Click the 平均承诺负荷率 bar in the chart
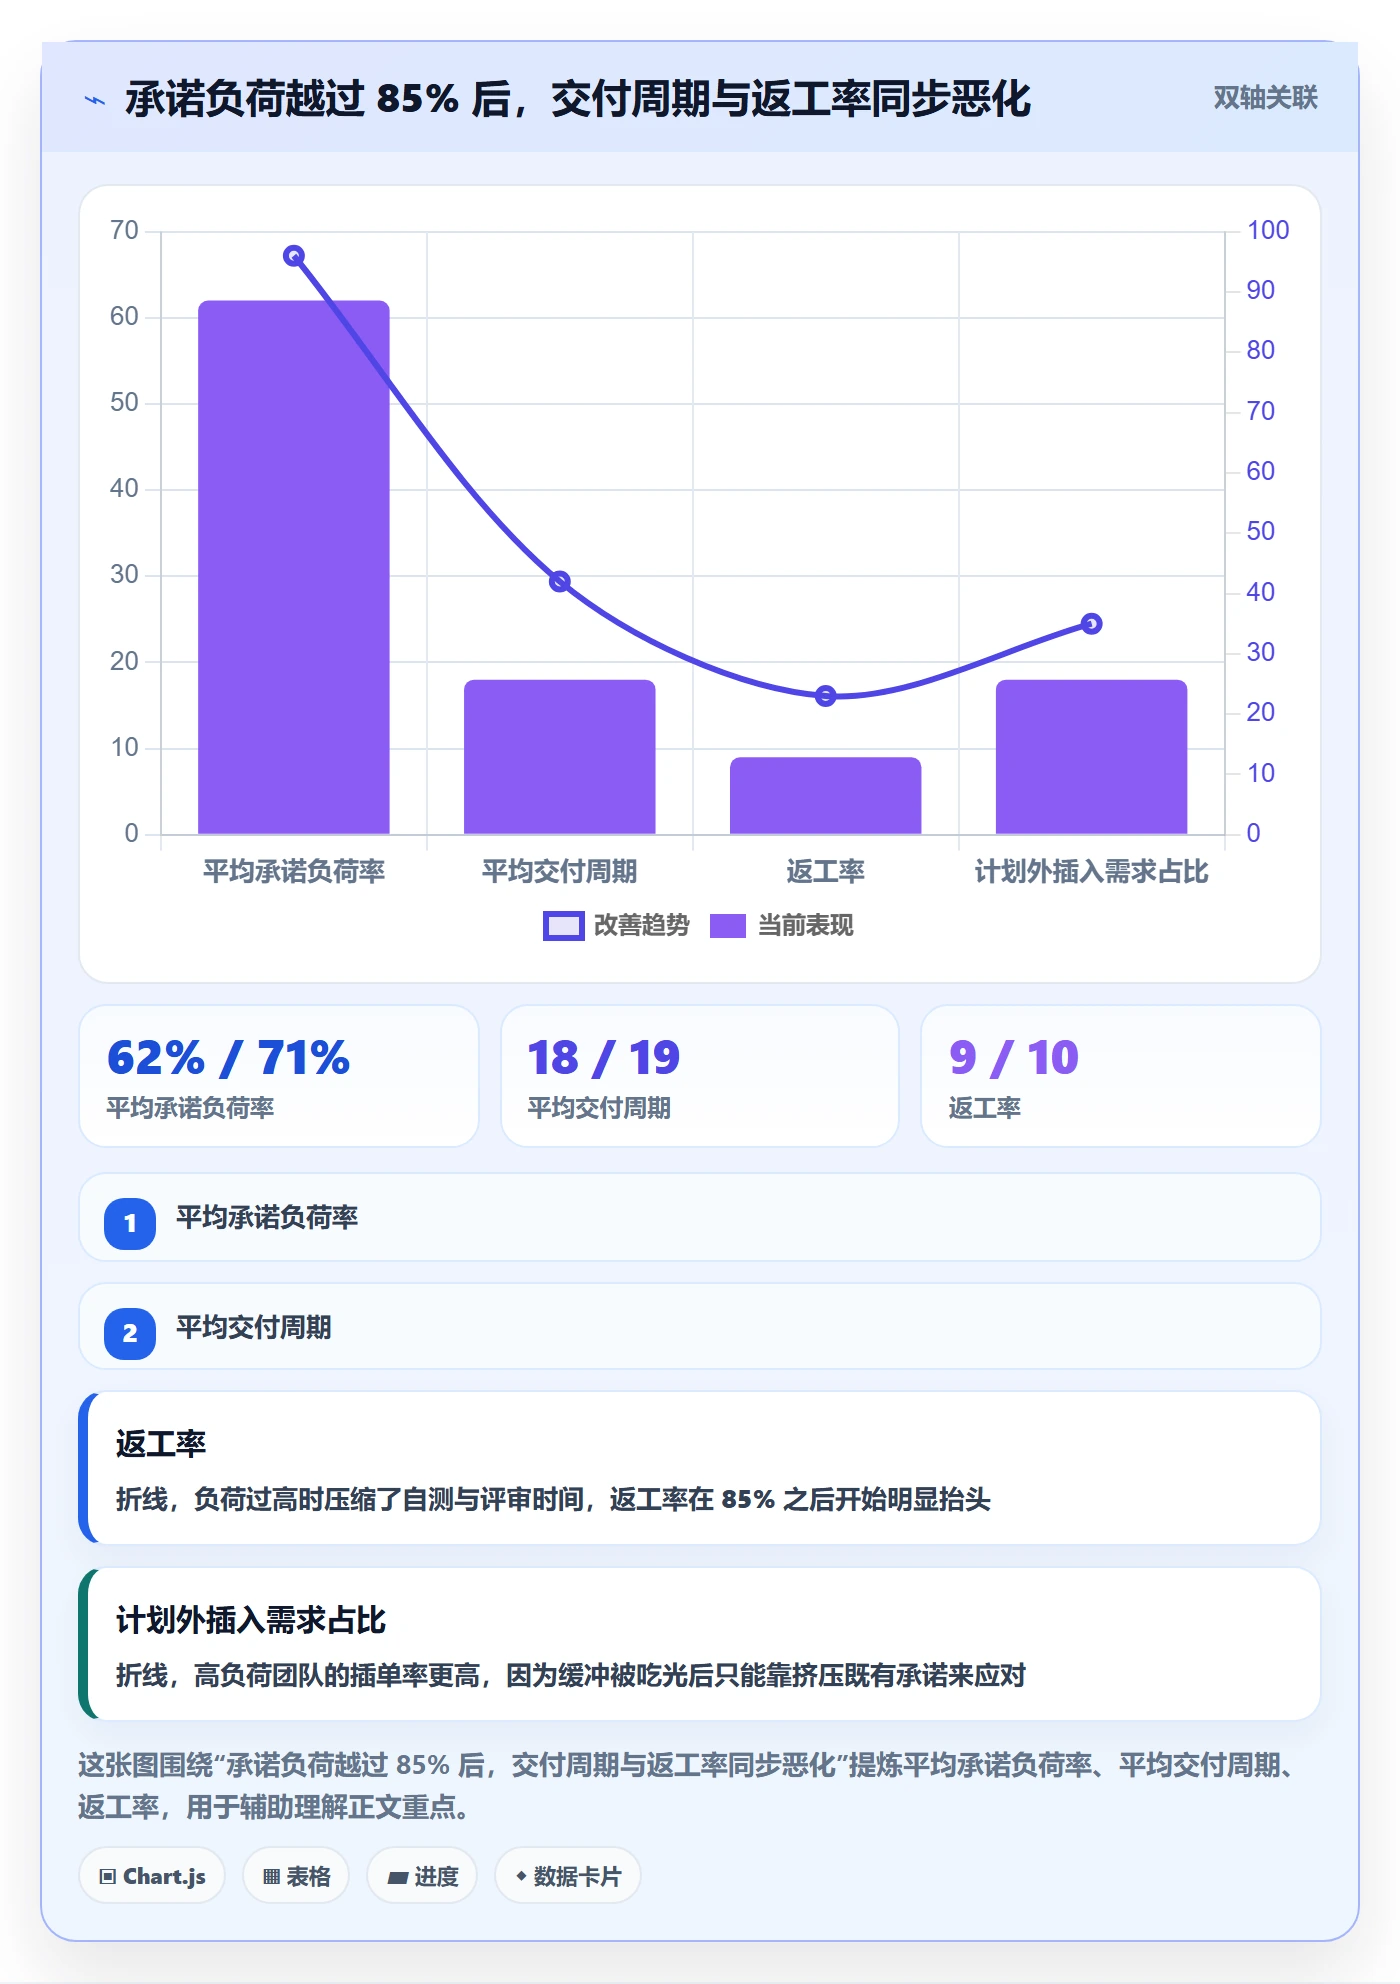 (x=294, y=567)
